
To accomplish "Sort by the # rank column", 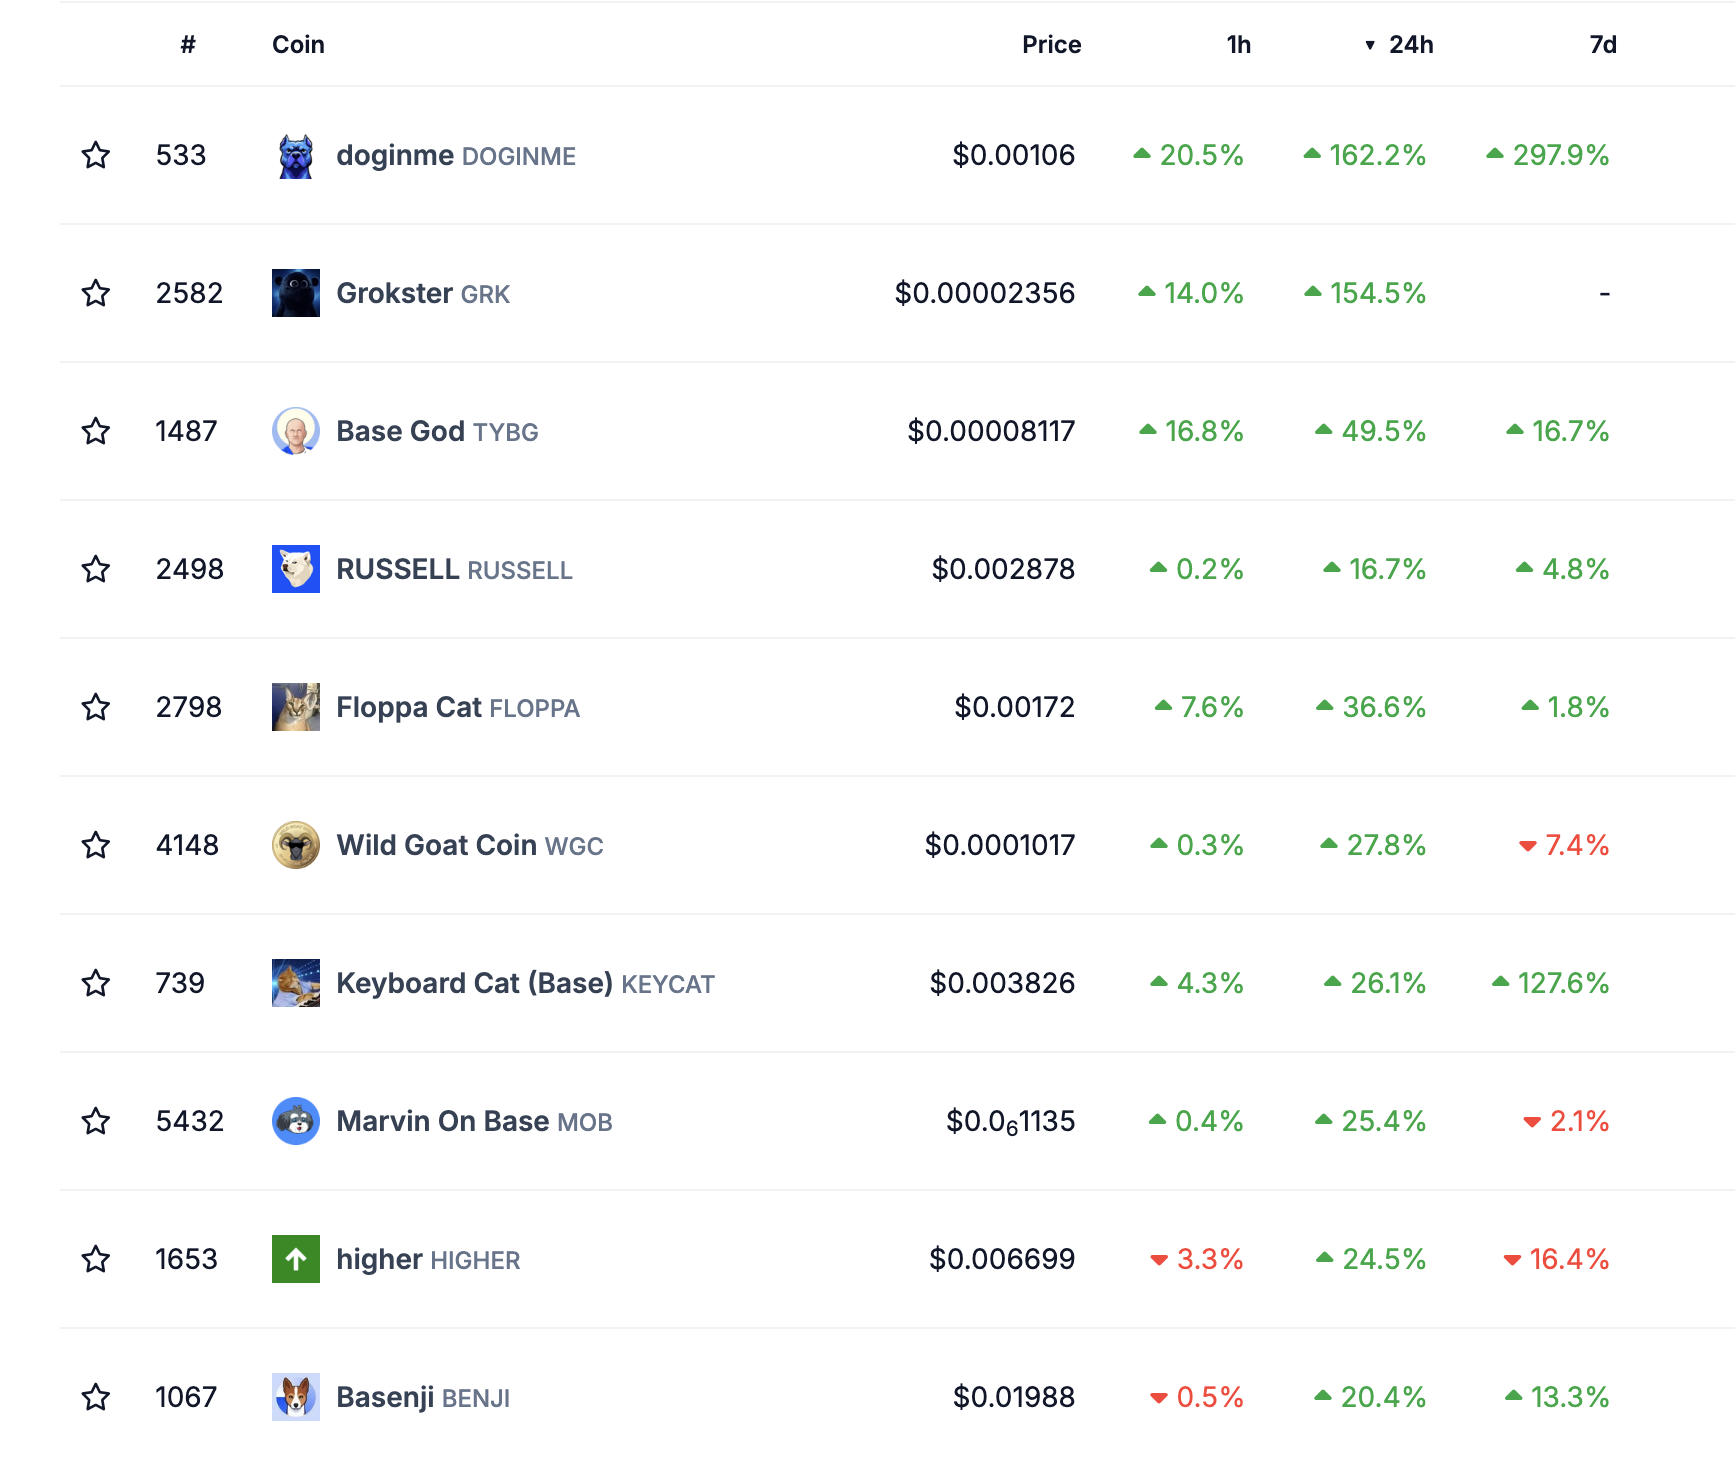I will (x=188, y=45).
